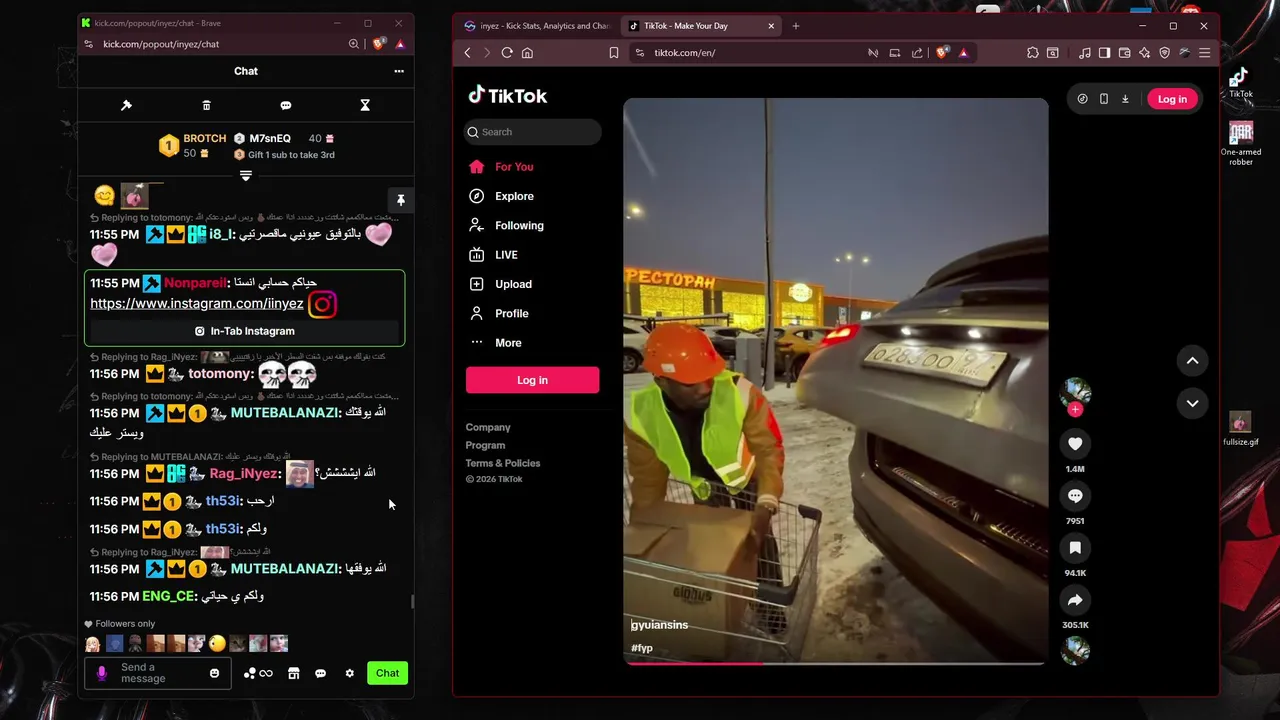Open the Brave Leo AI sparkle icon
The image size is (1280, 720).
1145,53
